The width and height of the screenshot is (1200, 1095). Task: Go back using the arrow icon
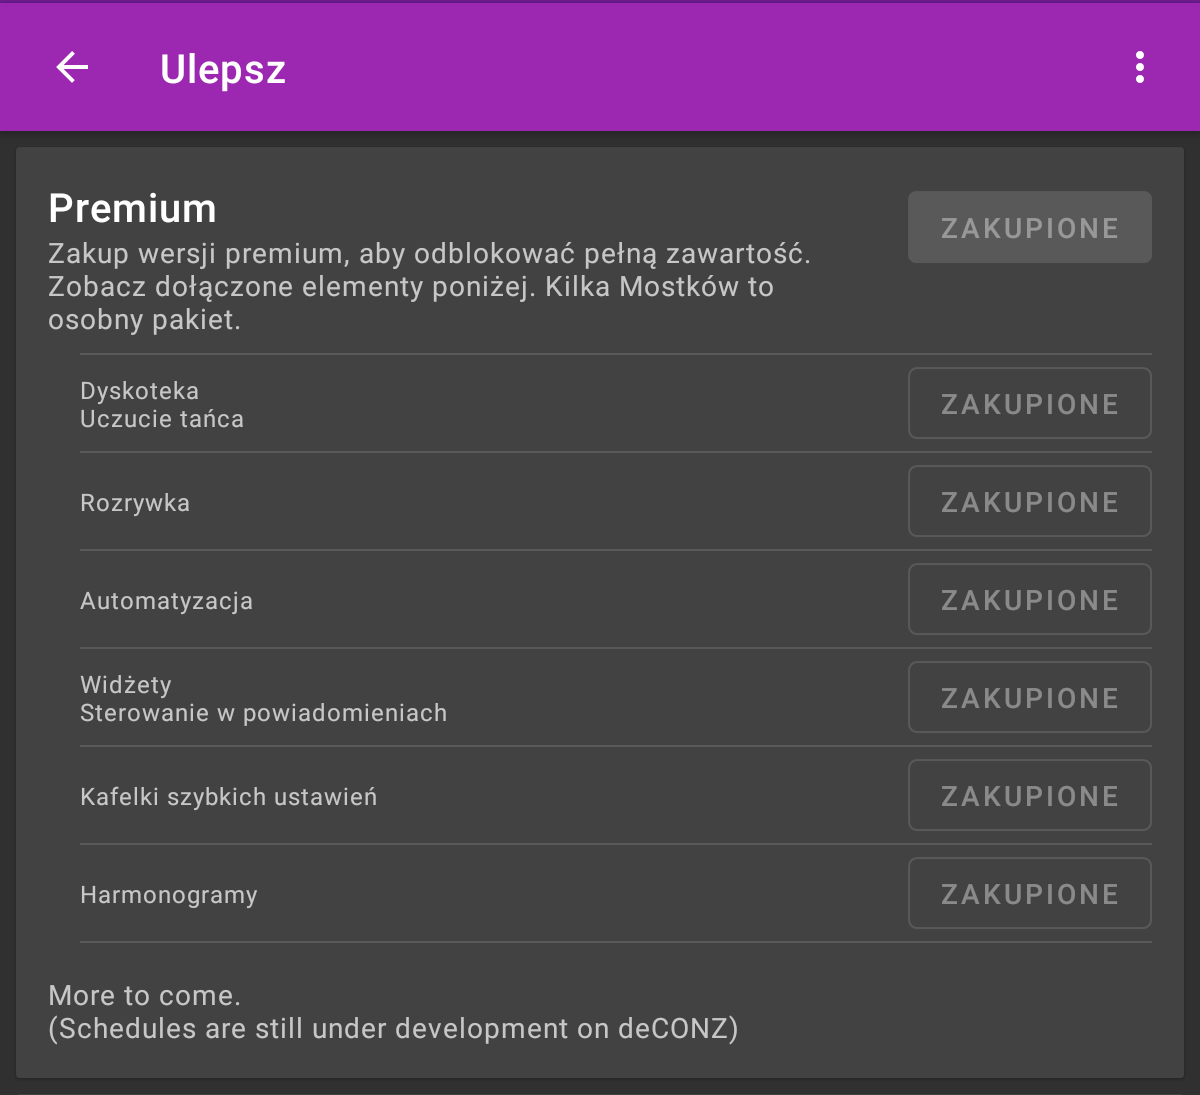coord(72,68)
